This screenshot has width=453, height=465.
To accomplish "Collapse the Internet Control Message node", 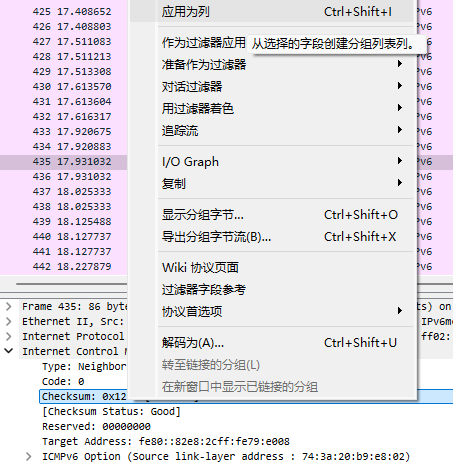I will (x=9, y=351).
